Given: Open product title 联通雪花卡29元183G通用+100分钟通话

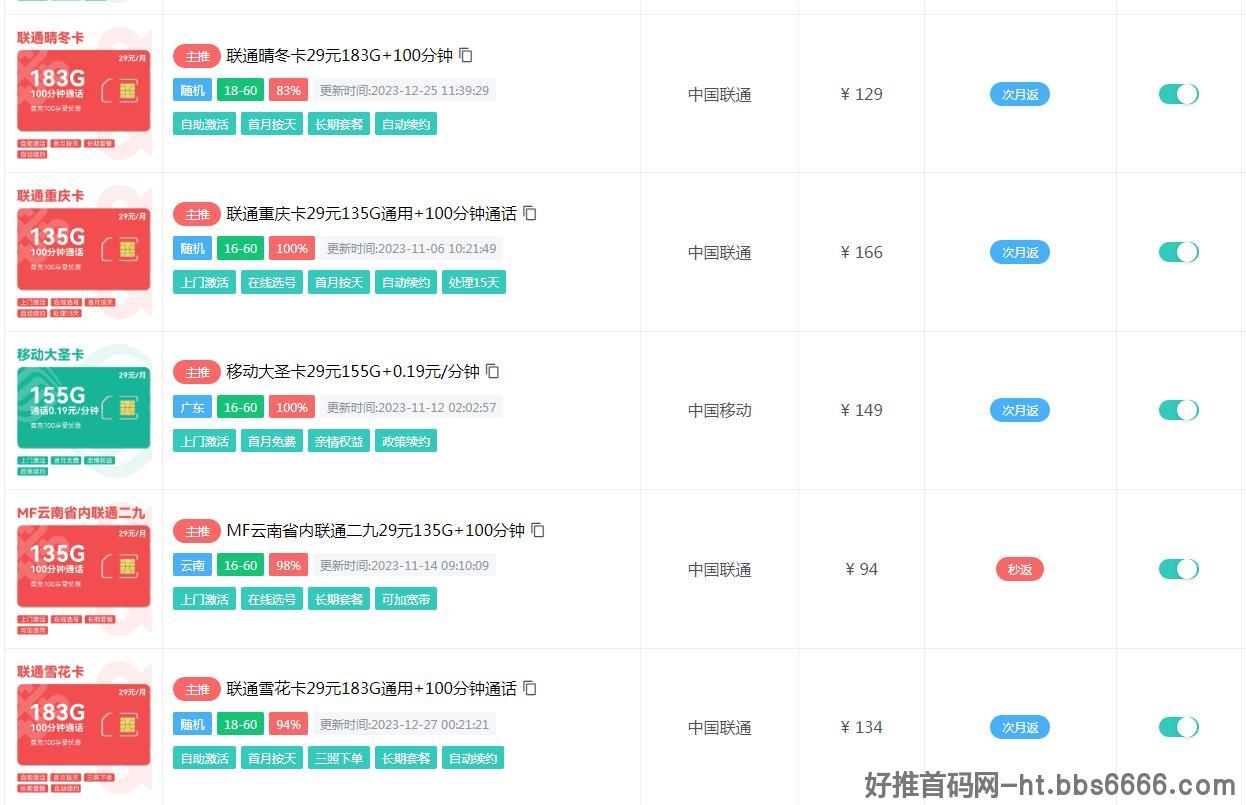Looking at the screenshot, I should (371, 689).
